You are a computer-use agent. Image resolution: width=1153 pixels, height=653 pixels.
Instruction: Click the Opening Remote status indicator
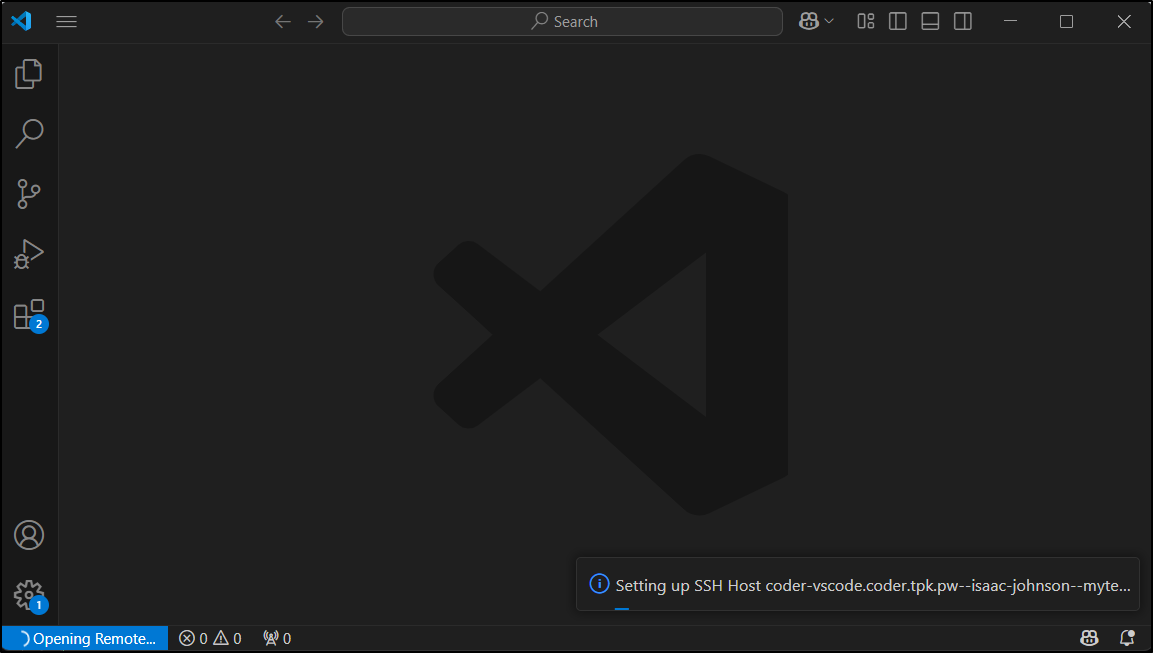[x=85, y=638]
